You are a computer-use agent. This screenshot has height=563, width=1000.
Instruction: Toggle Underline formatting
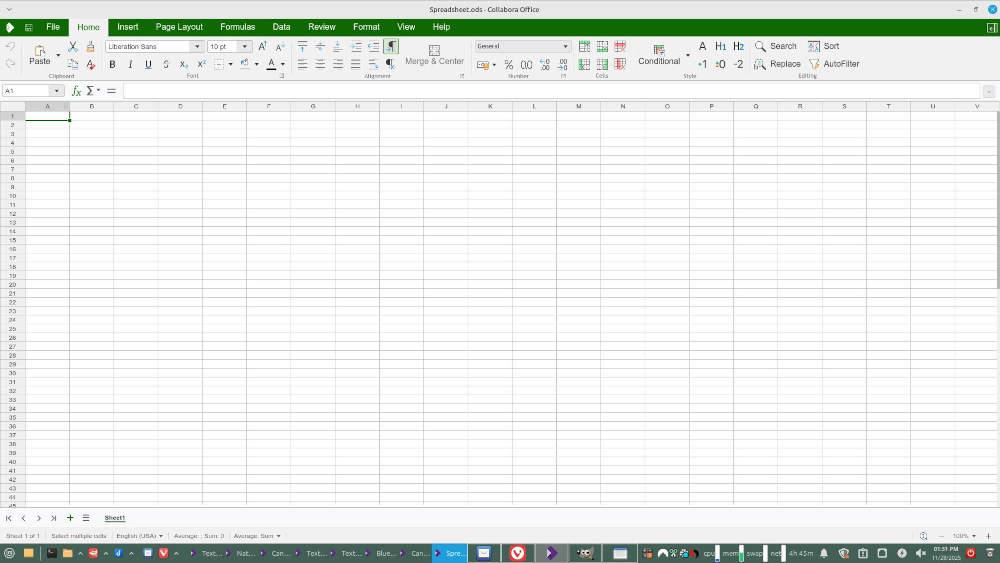click(148, 65)
